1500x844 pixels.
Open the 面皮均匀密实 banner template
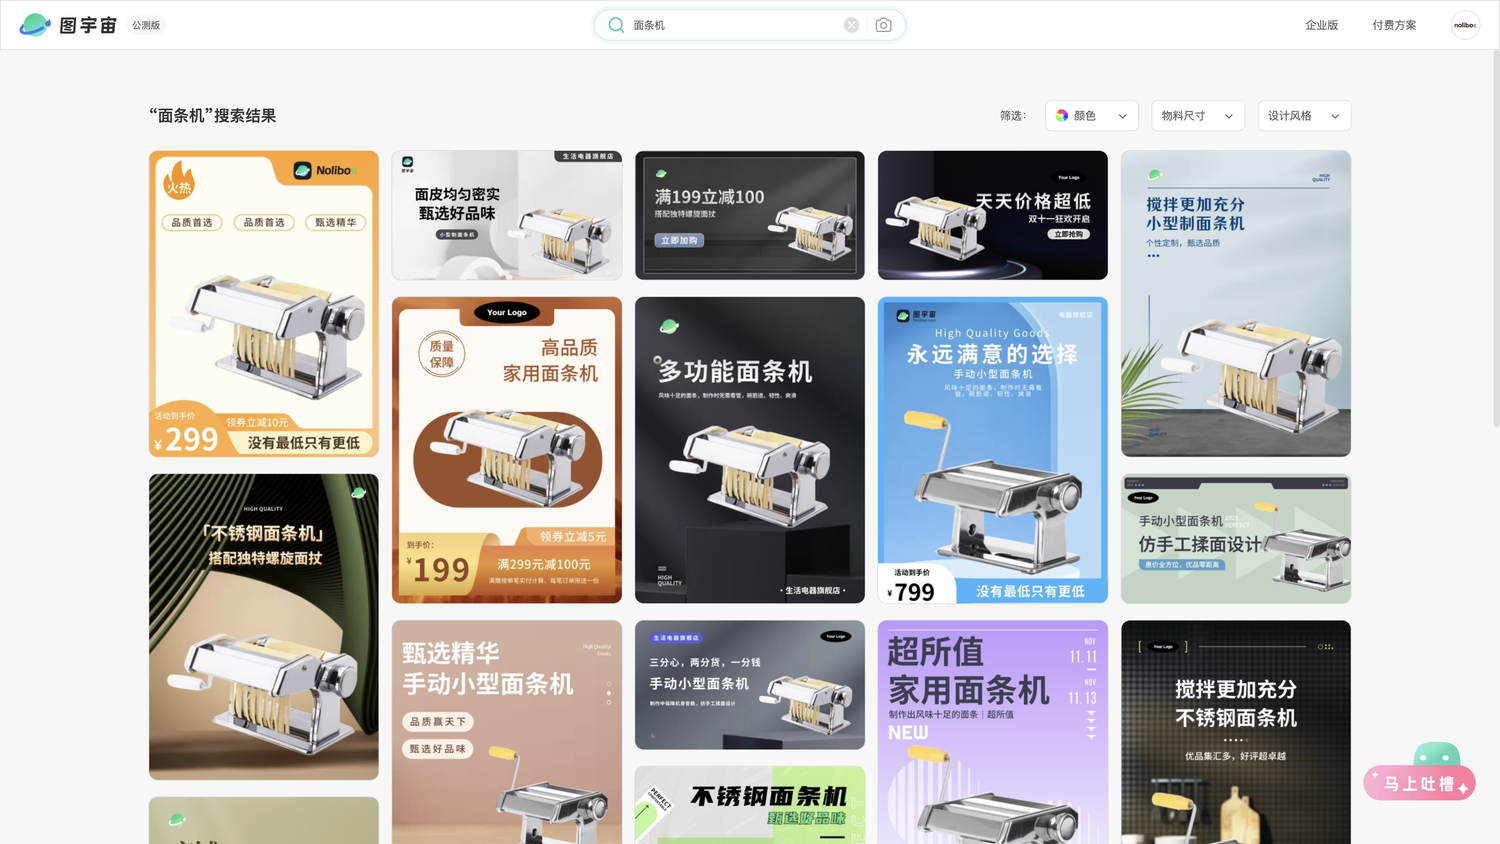(x=507, y=215)
